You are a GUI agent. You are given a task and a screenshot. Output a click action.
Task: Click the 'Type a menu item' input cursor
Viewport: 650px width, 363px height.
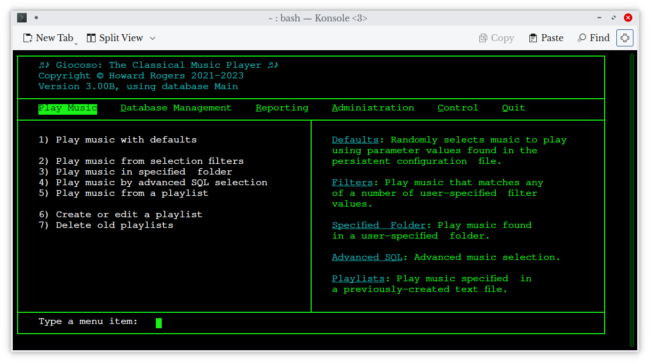(159, 323)
